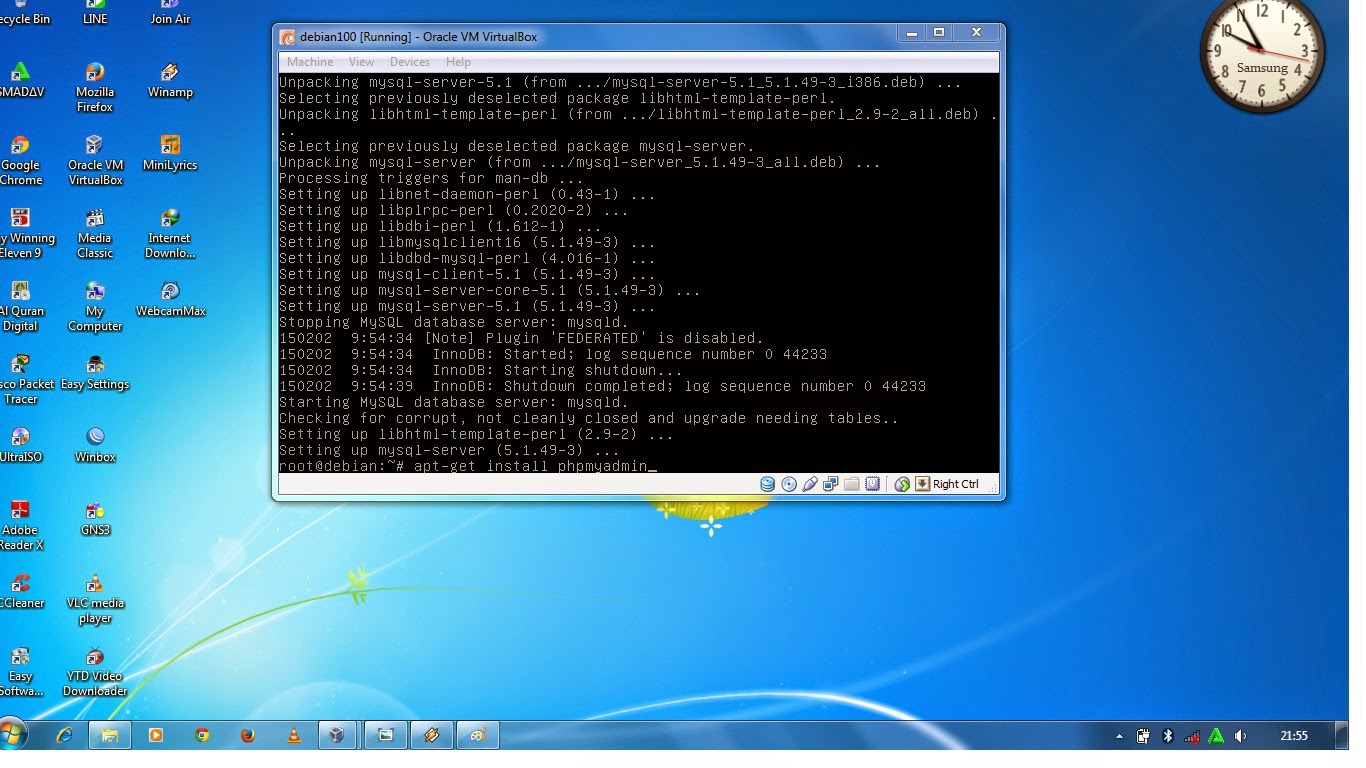This screenshot has width=1366, height=768.
Task: Select the WebcamMax desktop icon
Action: tap(170, 299)
